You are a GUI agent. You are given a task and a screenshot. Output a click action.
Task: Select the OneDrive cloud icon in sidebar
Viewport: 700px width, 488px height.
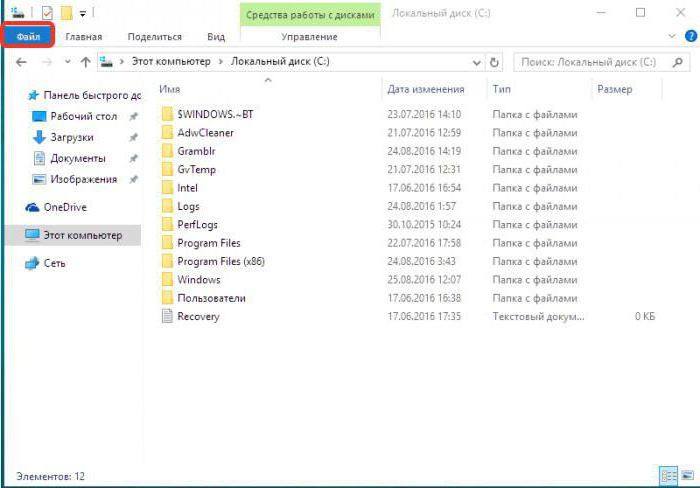[32, 207]
